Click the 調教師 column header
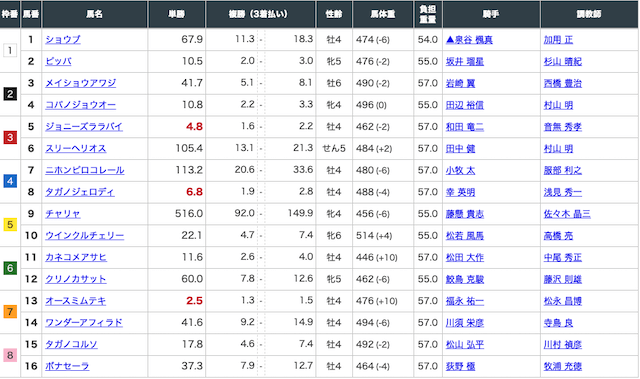The width and height of the screenshot is (640, 379). point(589,14)
